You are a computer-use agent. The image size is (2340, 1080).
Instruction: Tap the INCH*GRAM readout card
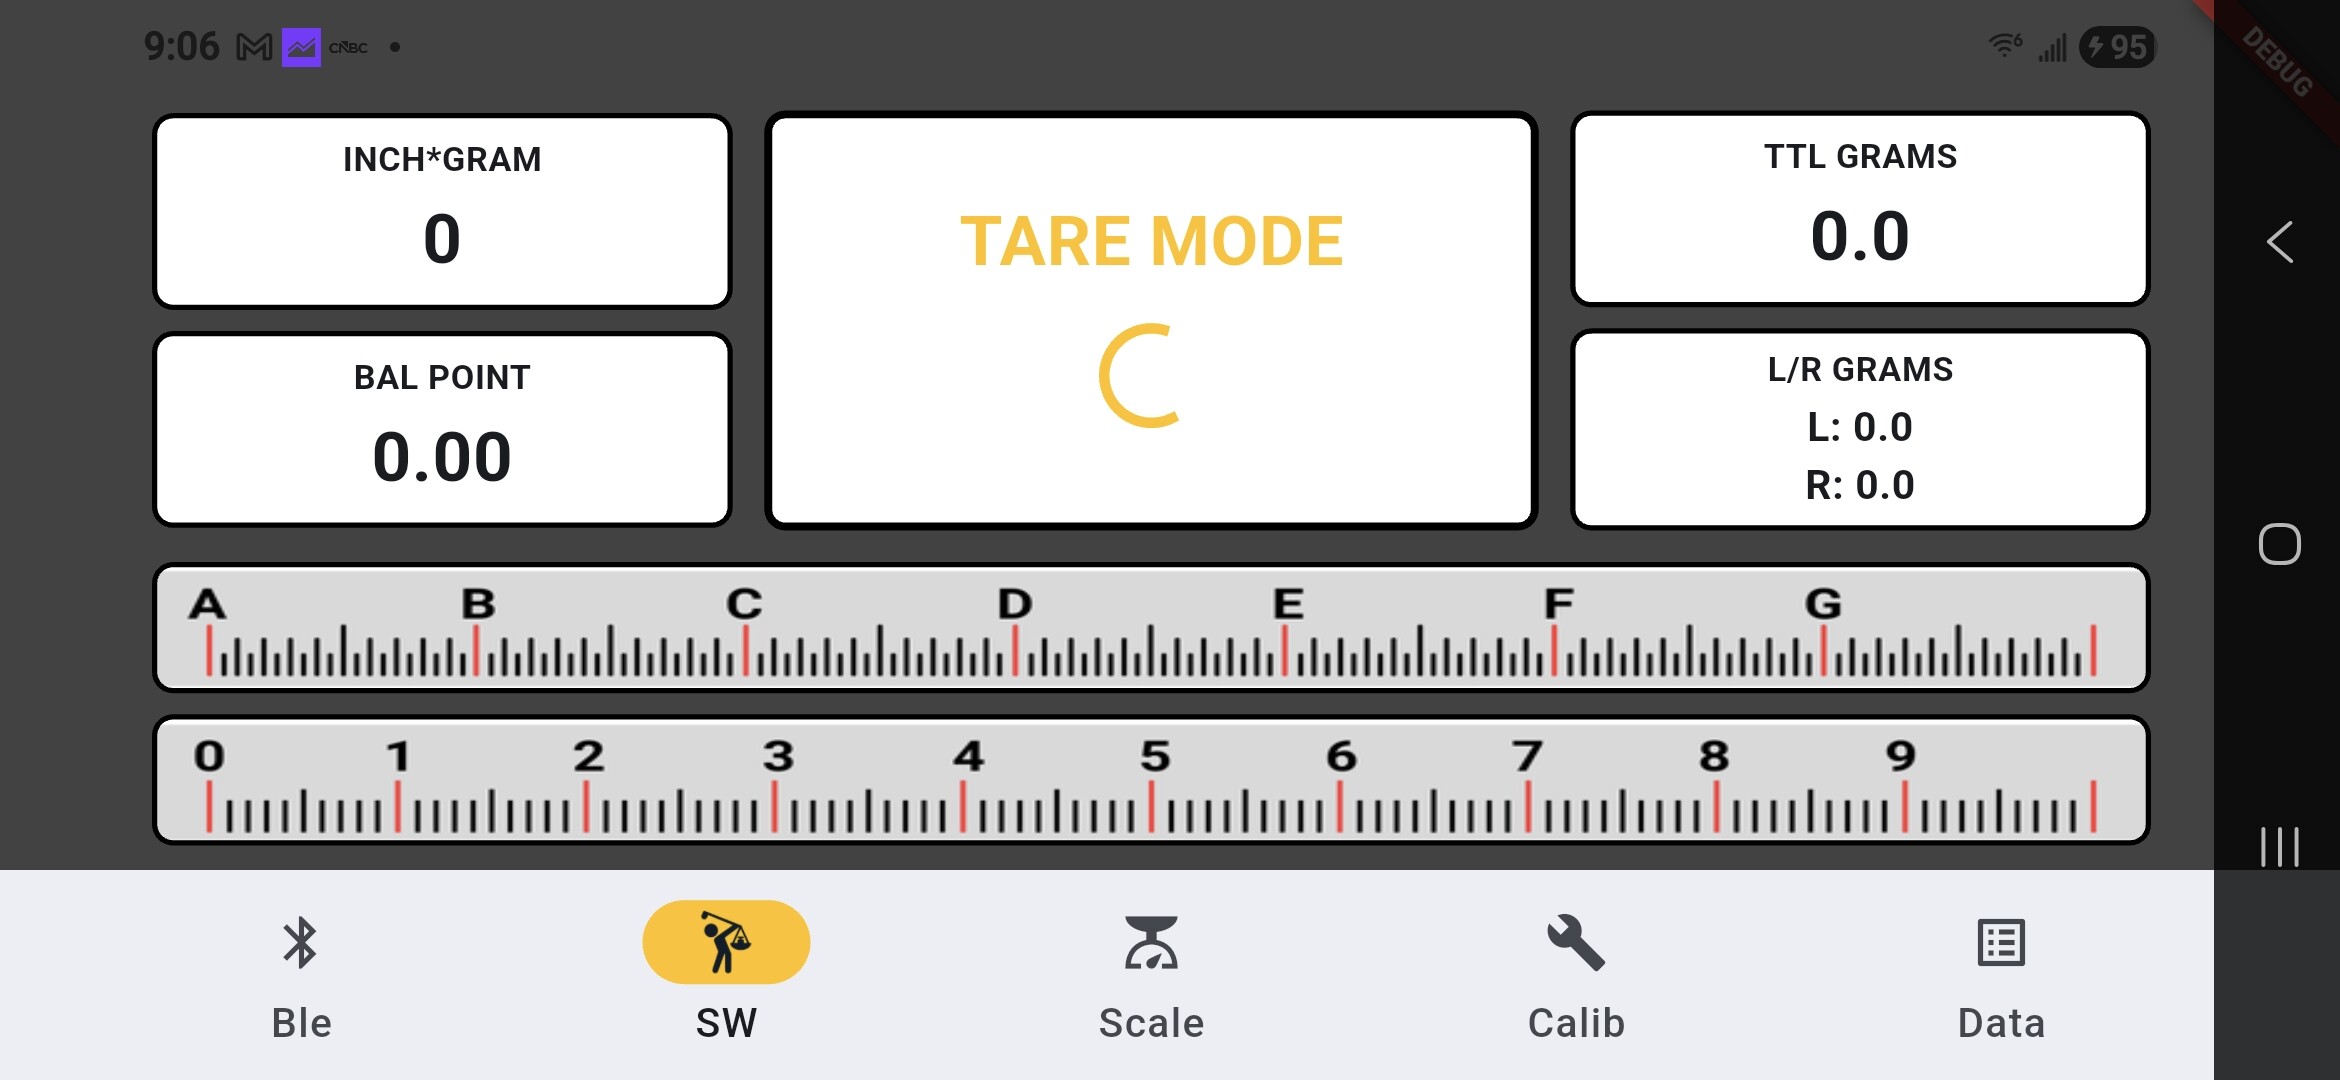442,211
